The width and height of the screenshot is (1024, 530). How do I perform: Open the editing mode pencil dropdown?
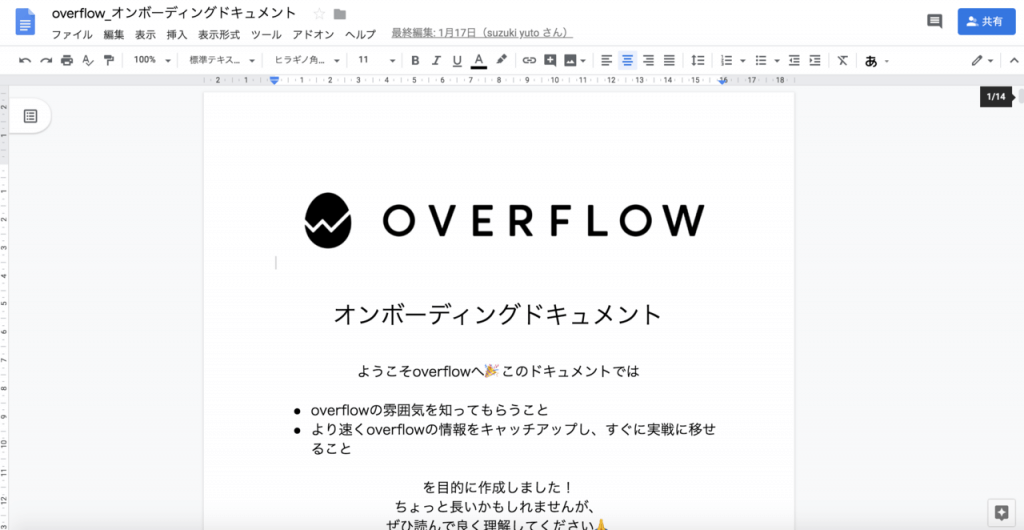[982, 61]
